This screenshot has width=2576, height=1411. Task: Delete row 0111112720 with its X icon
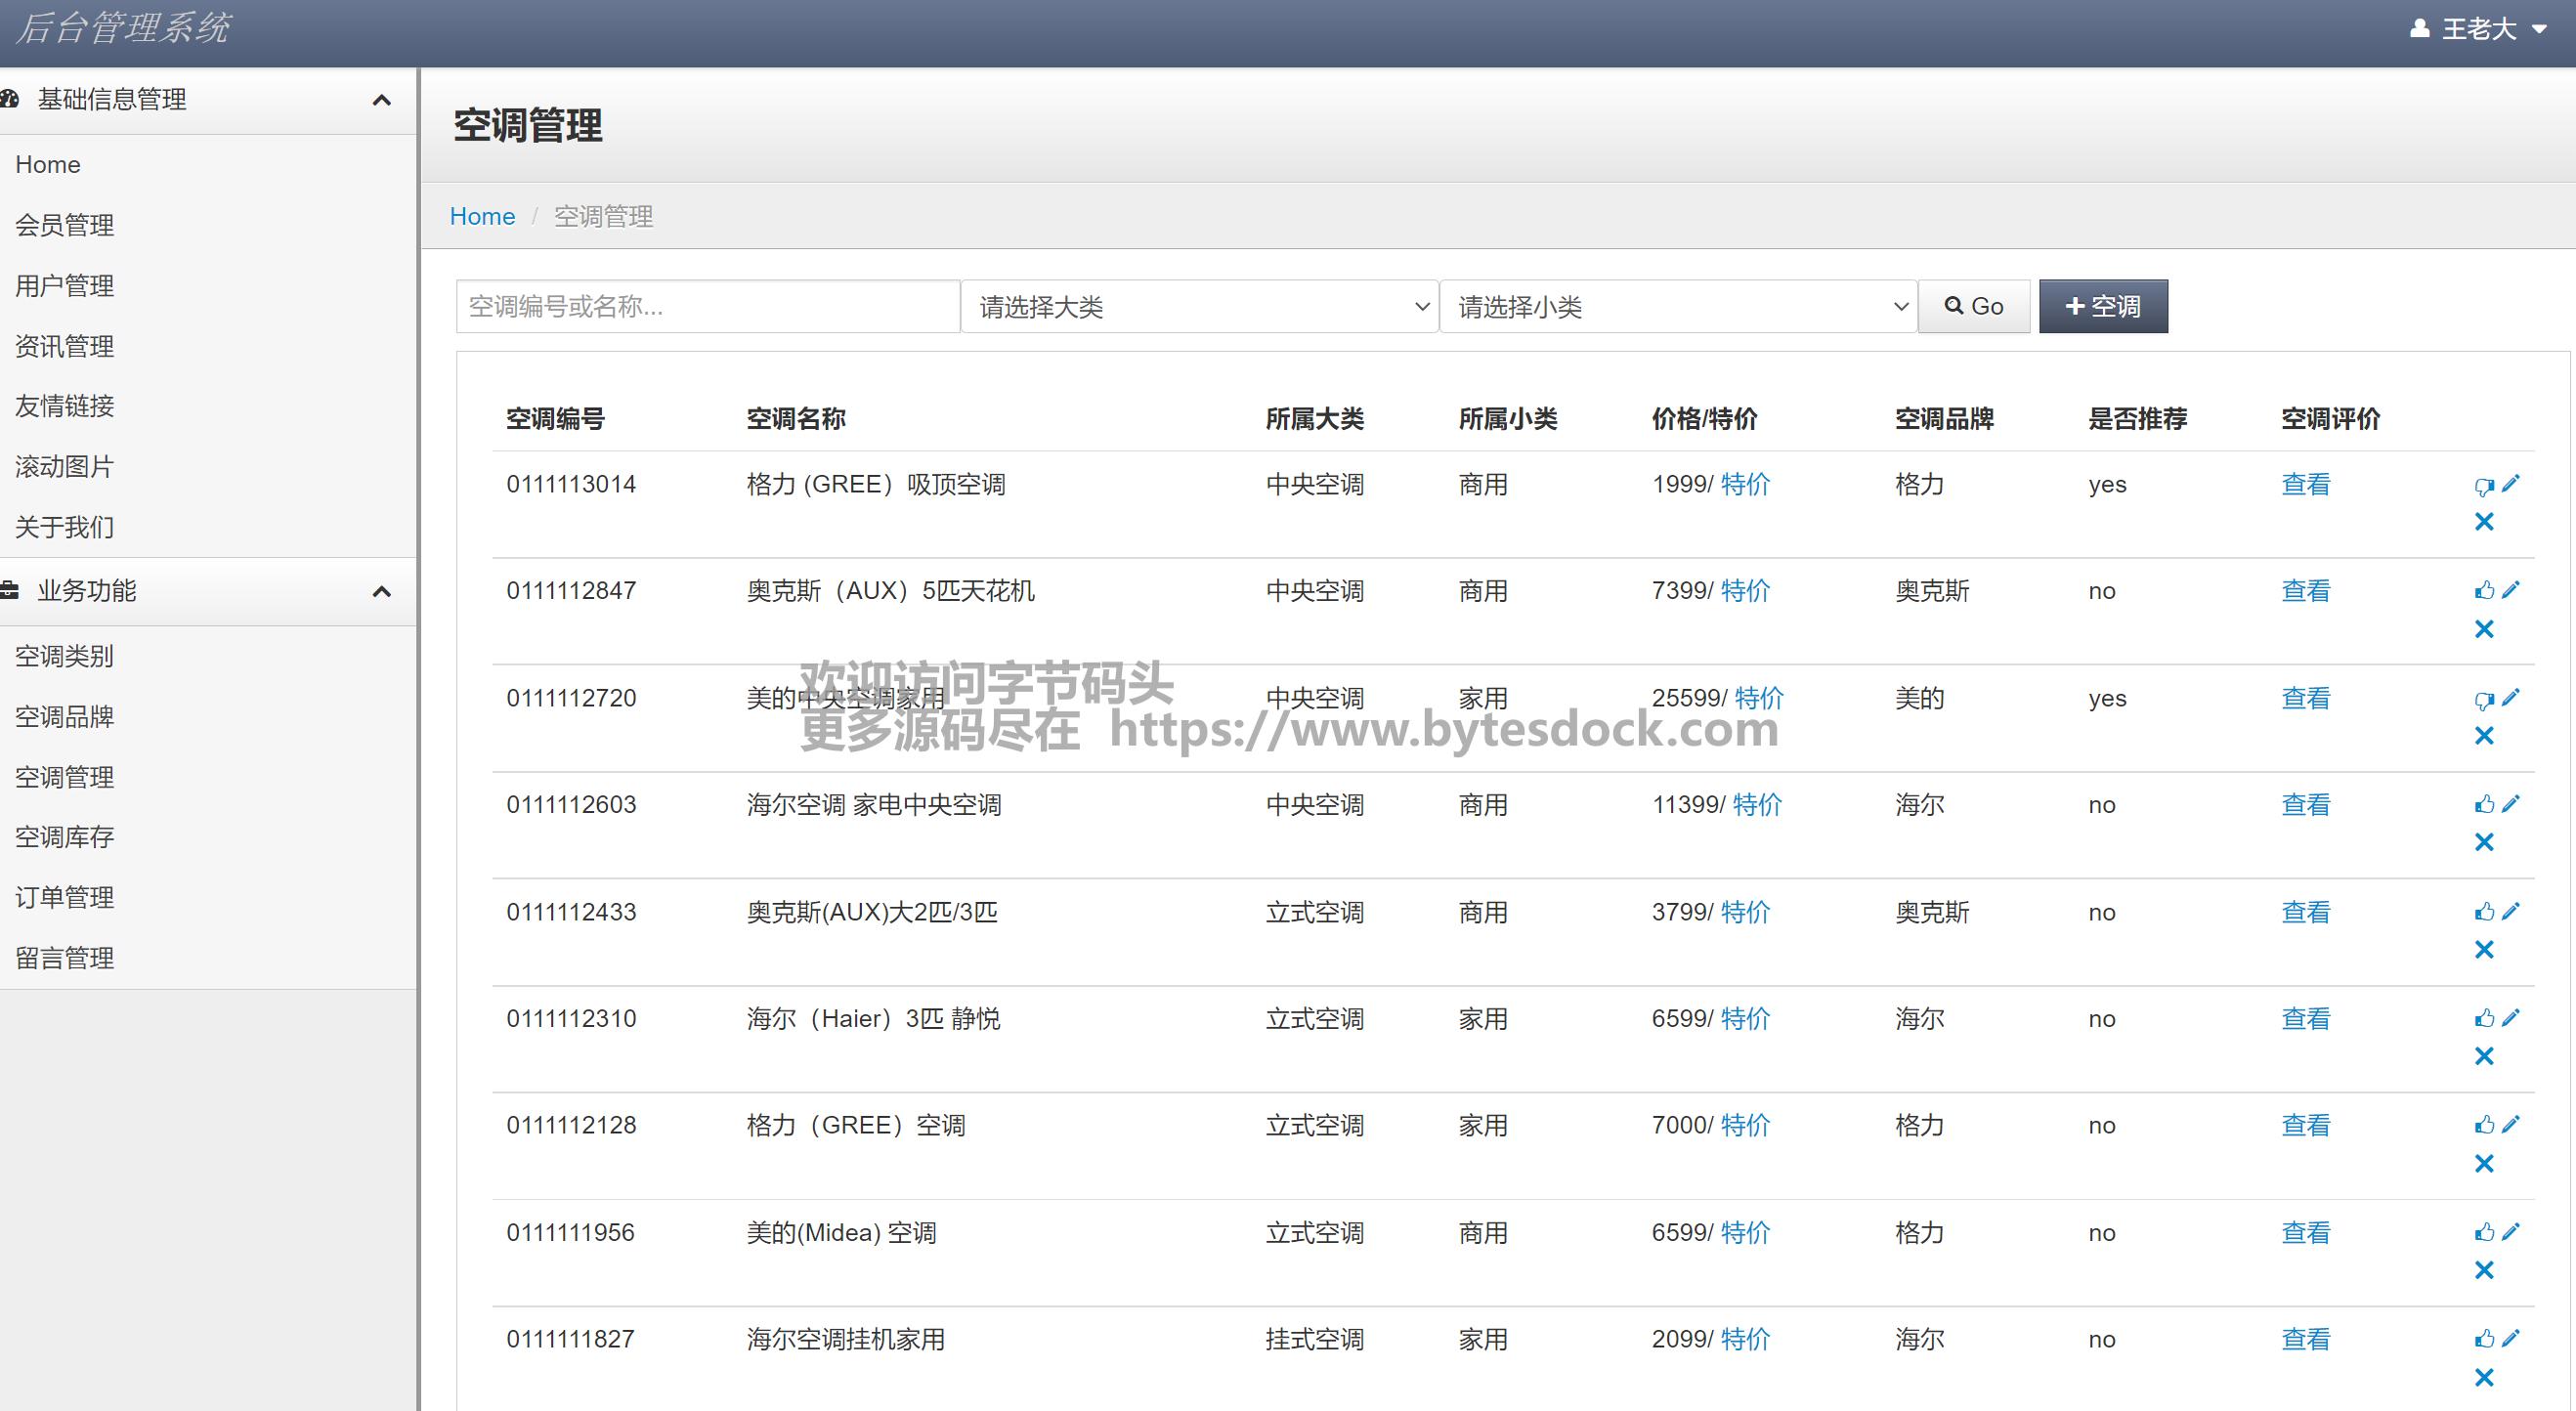2484,736
